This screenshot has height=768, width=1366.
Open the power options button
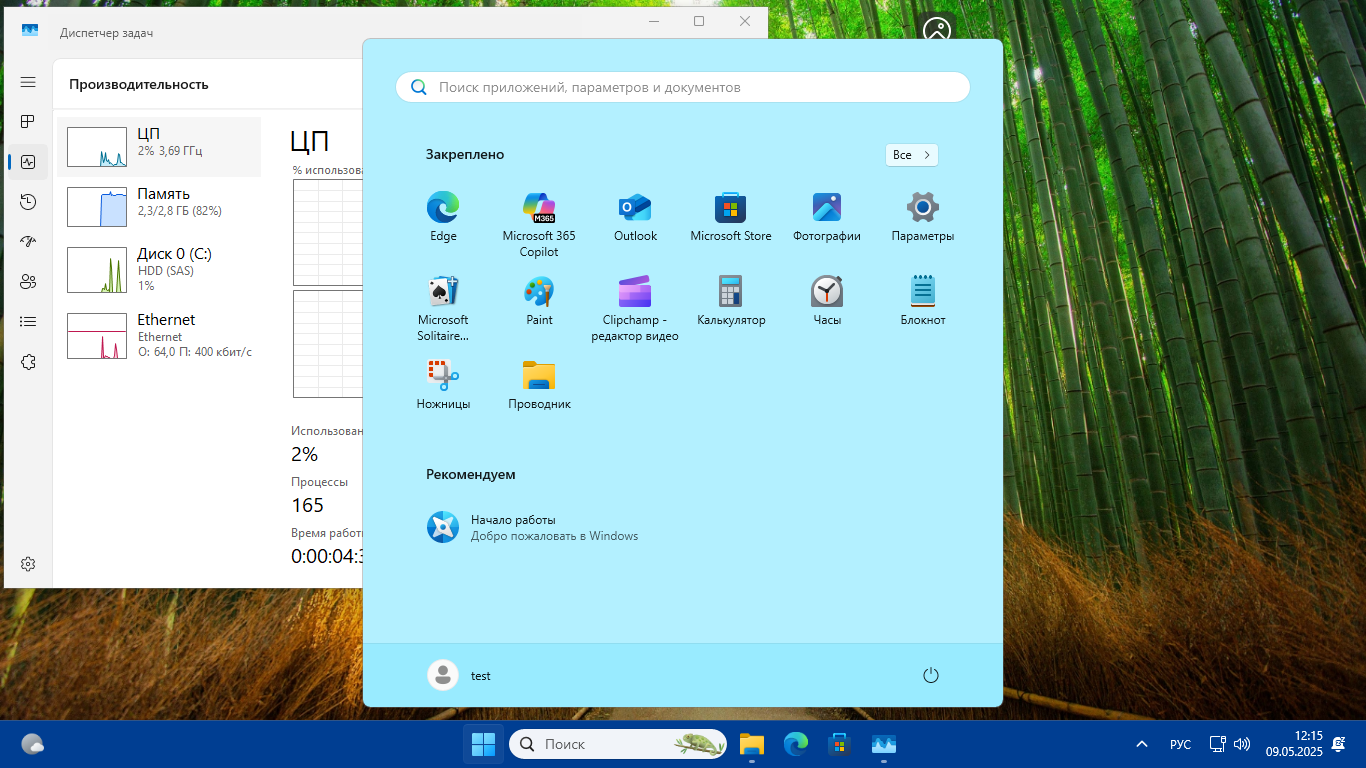[x=931, y=676]
